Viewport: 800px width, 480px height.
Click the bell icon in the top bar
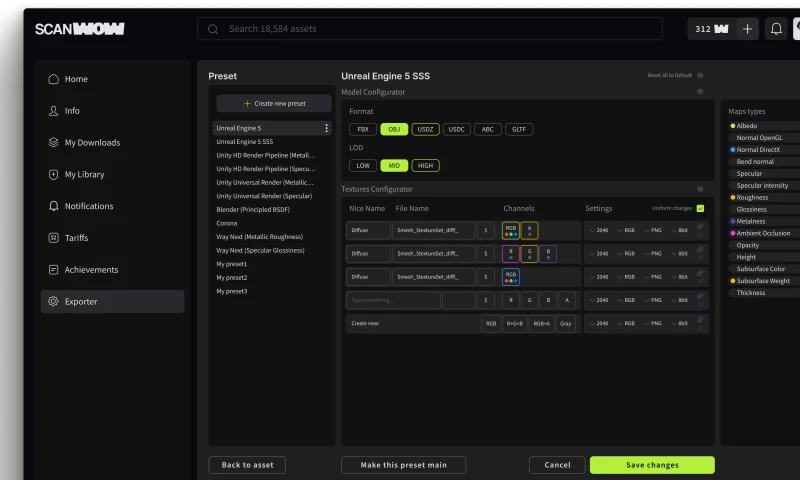click(x=776, y=29)
